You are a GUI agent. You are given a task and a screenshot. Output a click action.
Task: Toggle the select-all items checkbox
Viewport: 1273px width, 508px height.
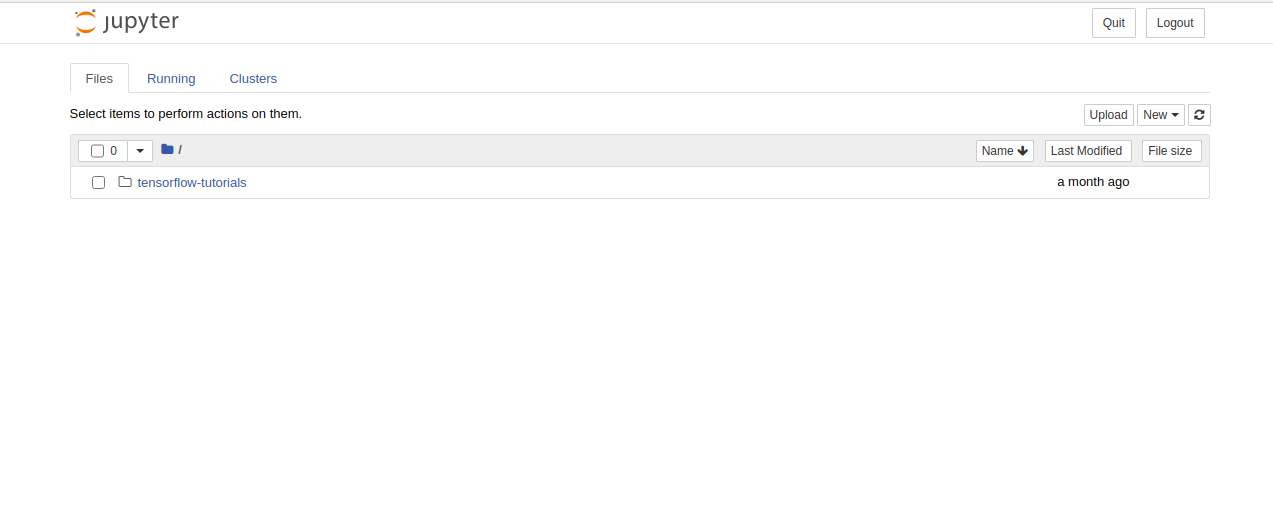(97, 151)
